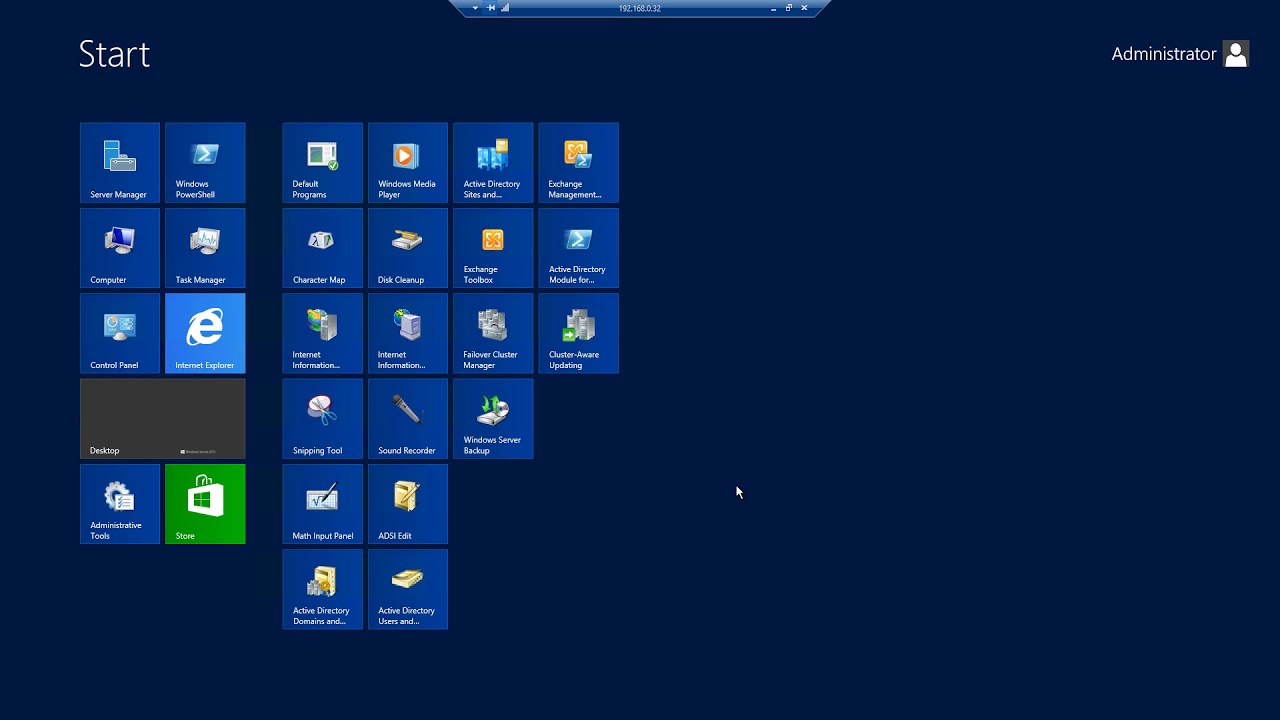Open Windows Server Backup tile
The width and height of the screenshot is (1280, 720).
493,418
